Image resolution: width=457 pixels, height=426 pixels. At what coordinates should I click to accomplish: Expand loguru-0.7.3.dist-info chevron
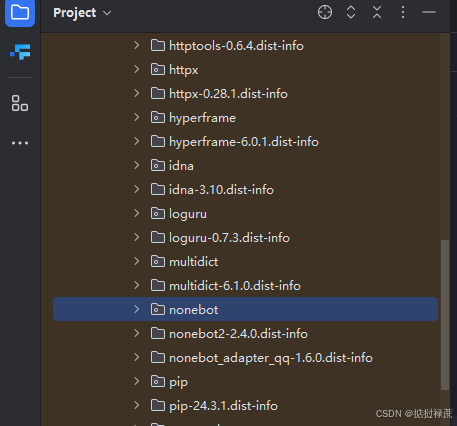point(136,237)
